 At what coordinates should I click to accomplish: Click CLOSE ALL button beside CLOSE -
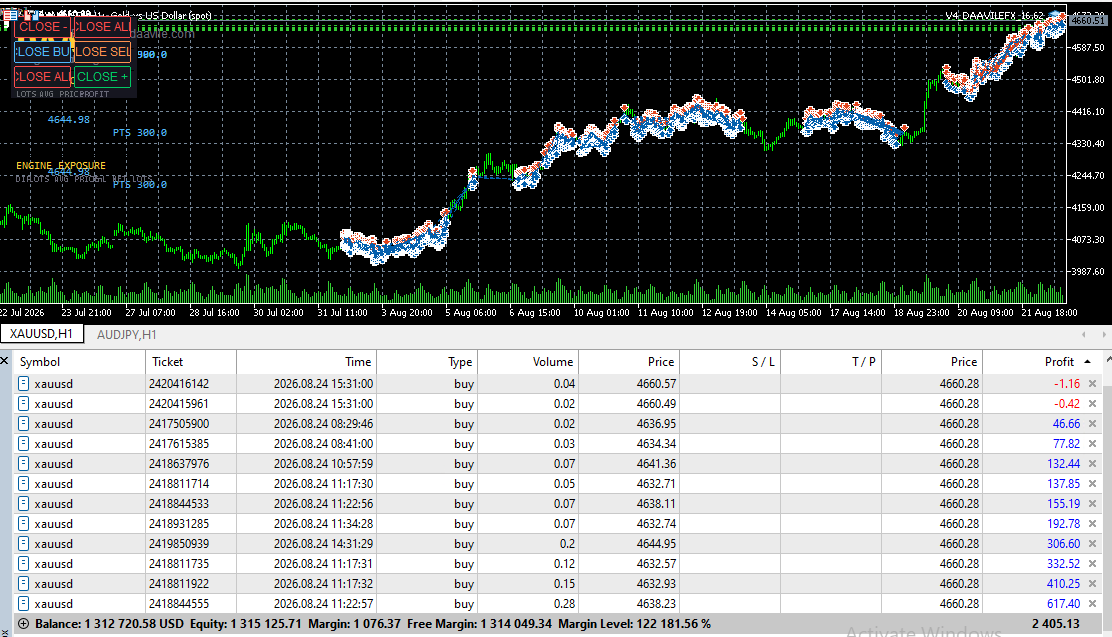(x=103, y=27)
